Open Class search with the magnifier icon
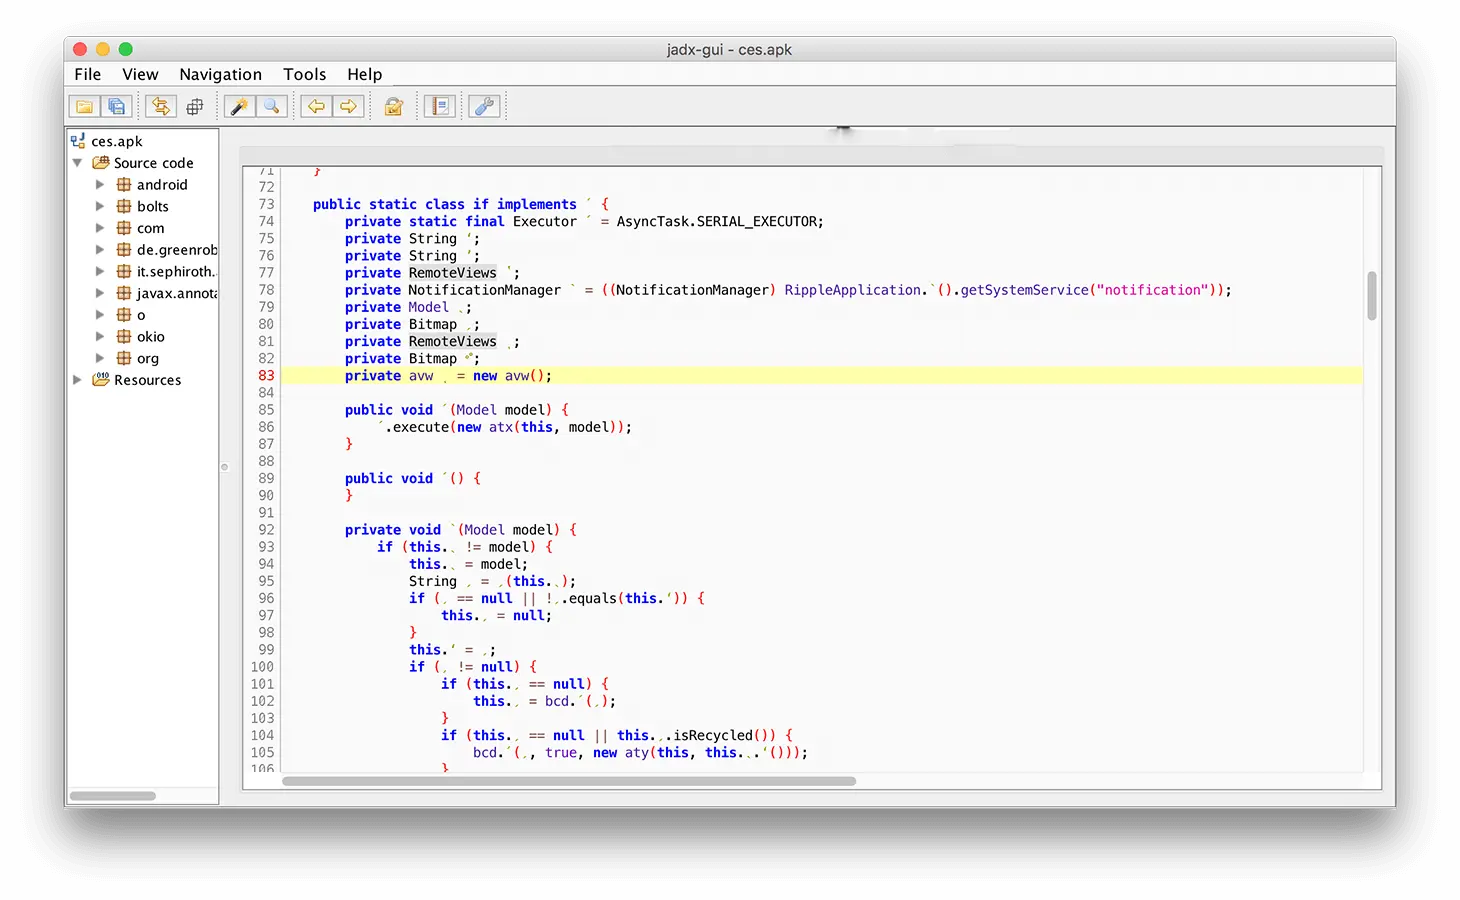The width and height of the screenshot is (1460, 900). (271, 106)
